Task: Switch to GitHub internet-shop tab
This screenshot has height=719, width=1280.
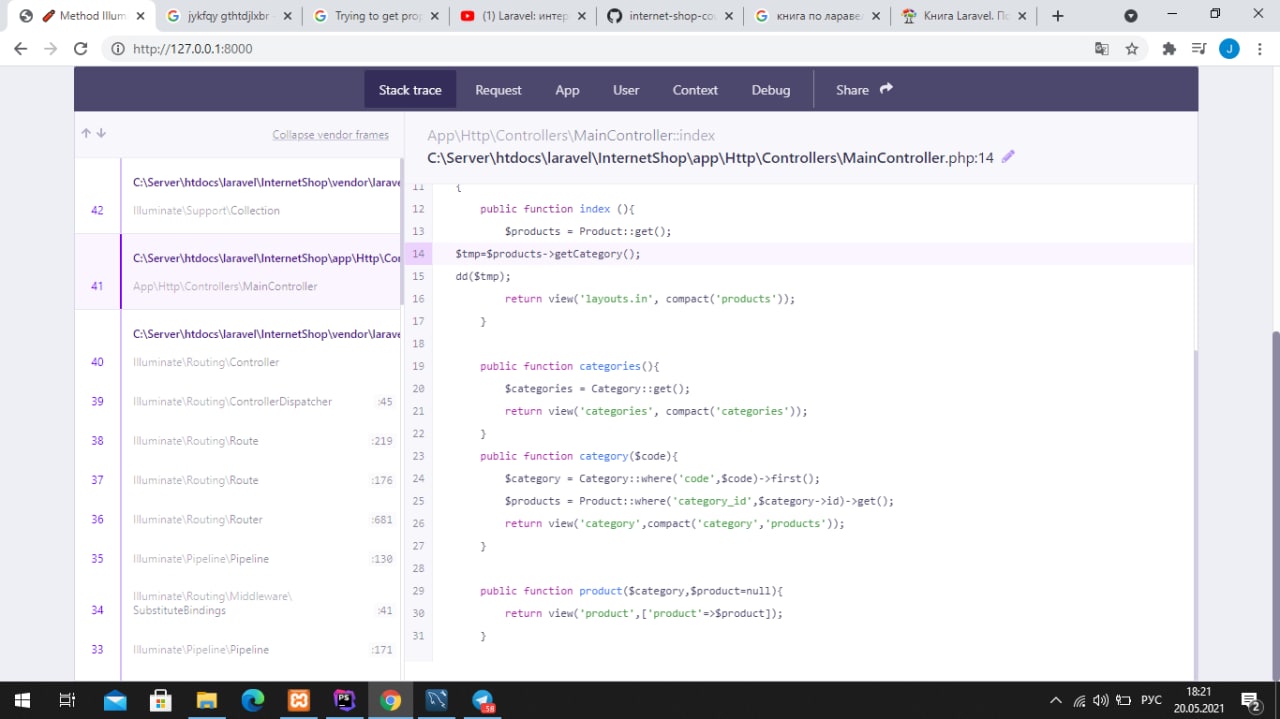Action: pyautogui.click(x=670, y=16)
